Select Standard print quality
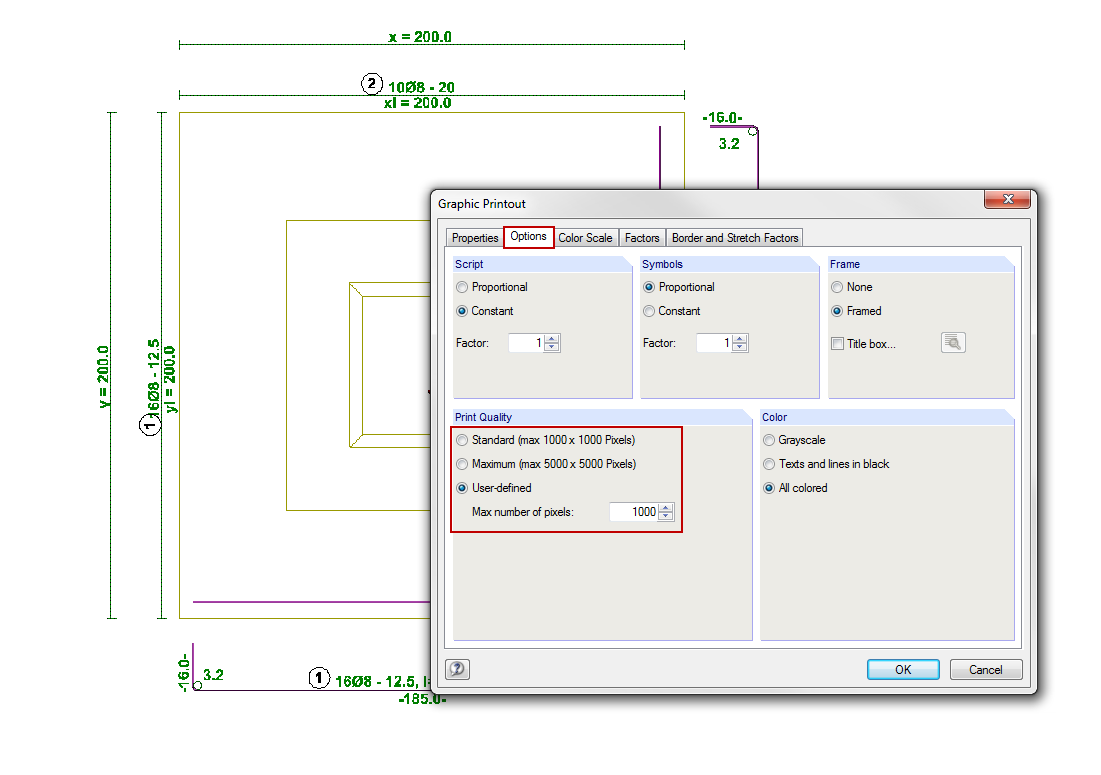Viewport: 1101px width, 775px height. (x=461, y=440)
